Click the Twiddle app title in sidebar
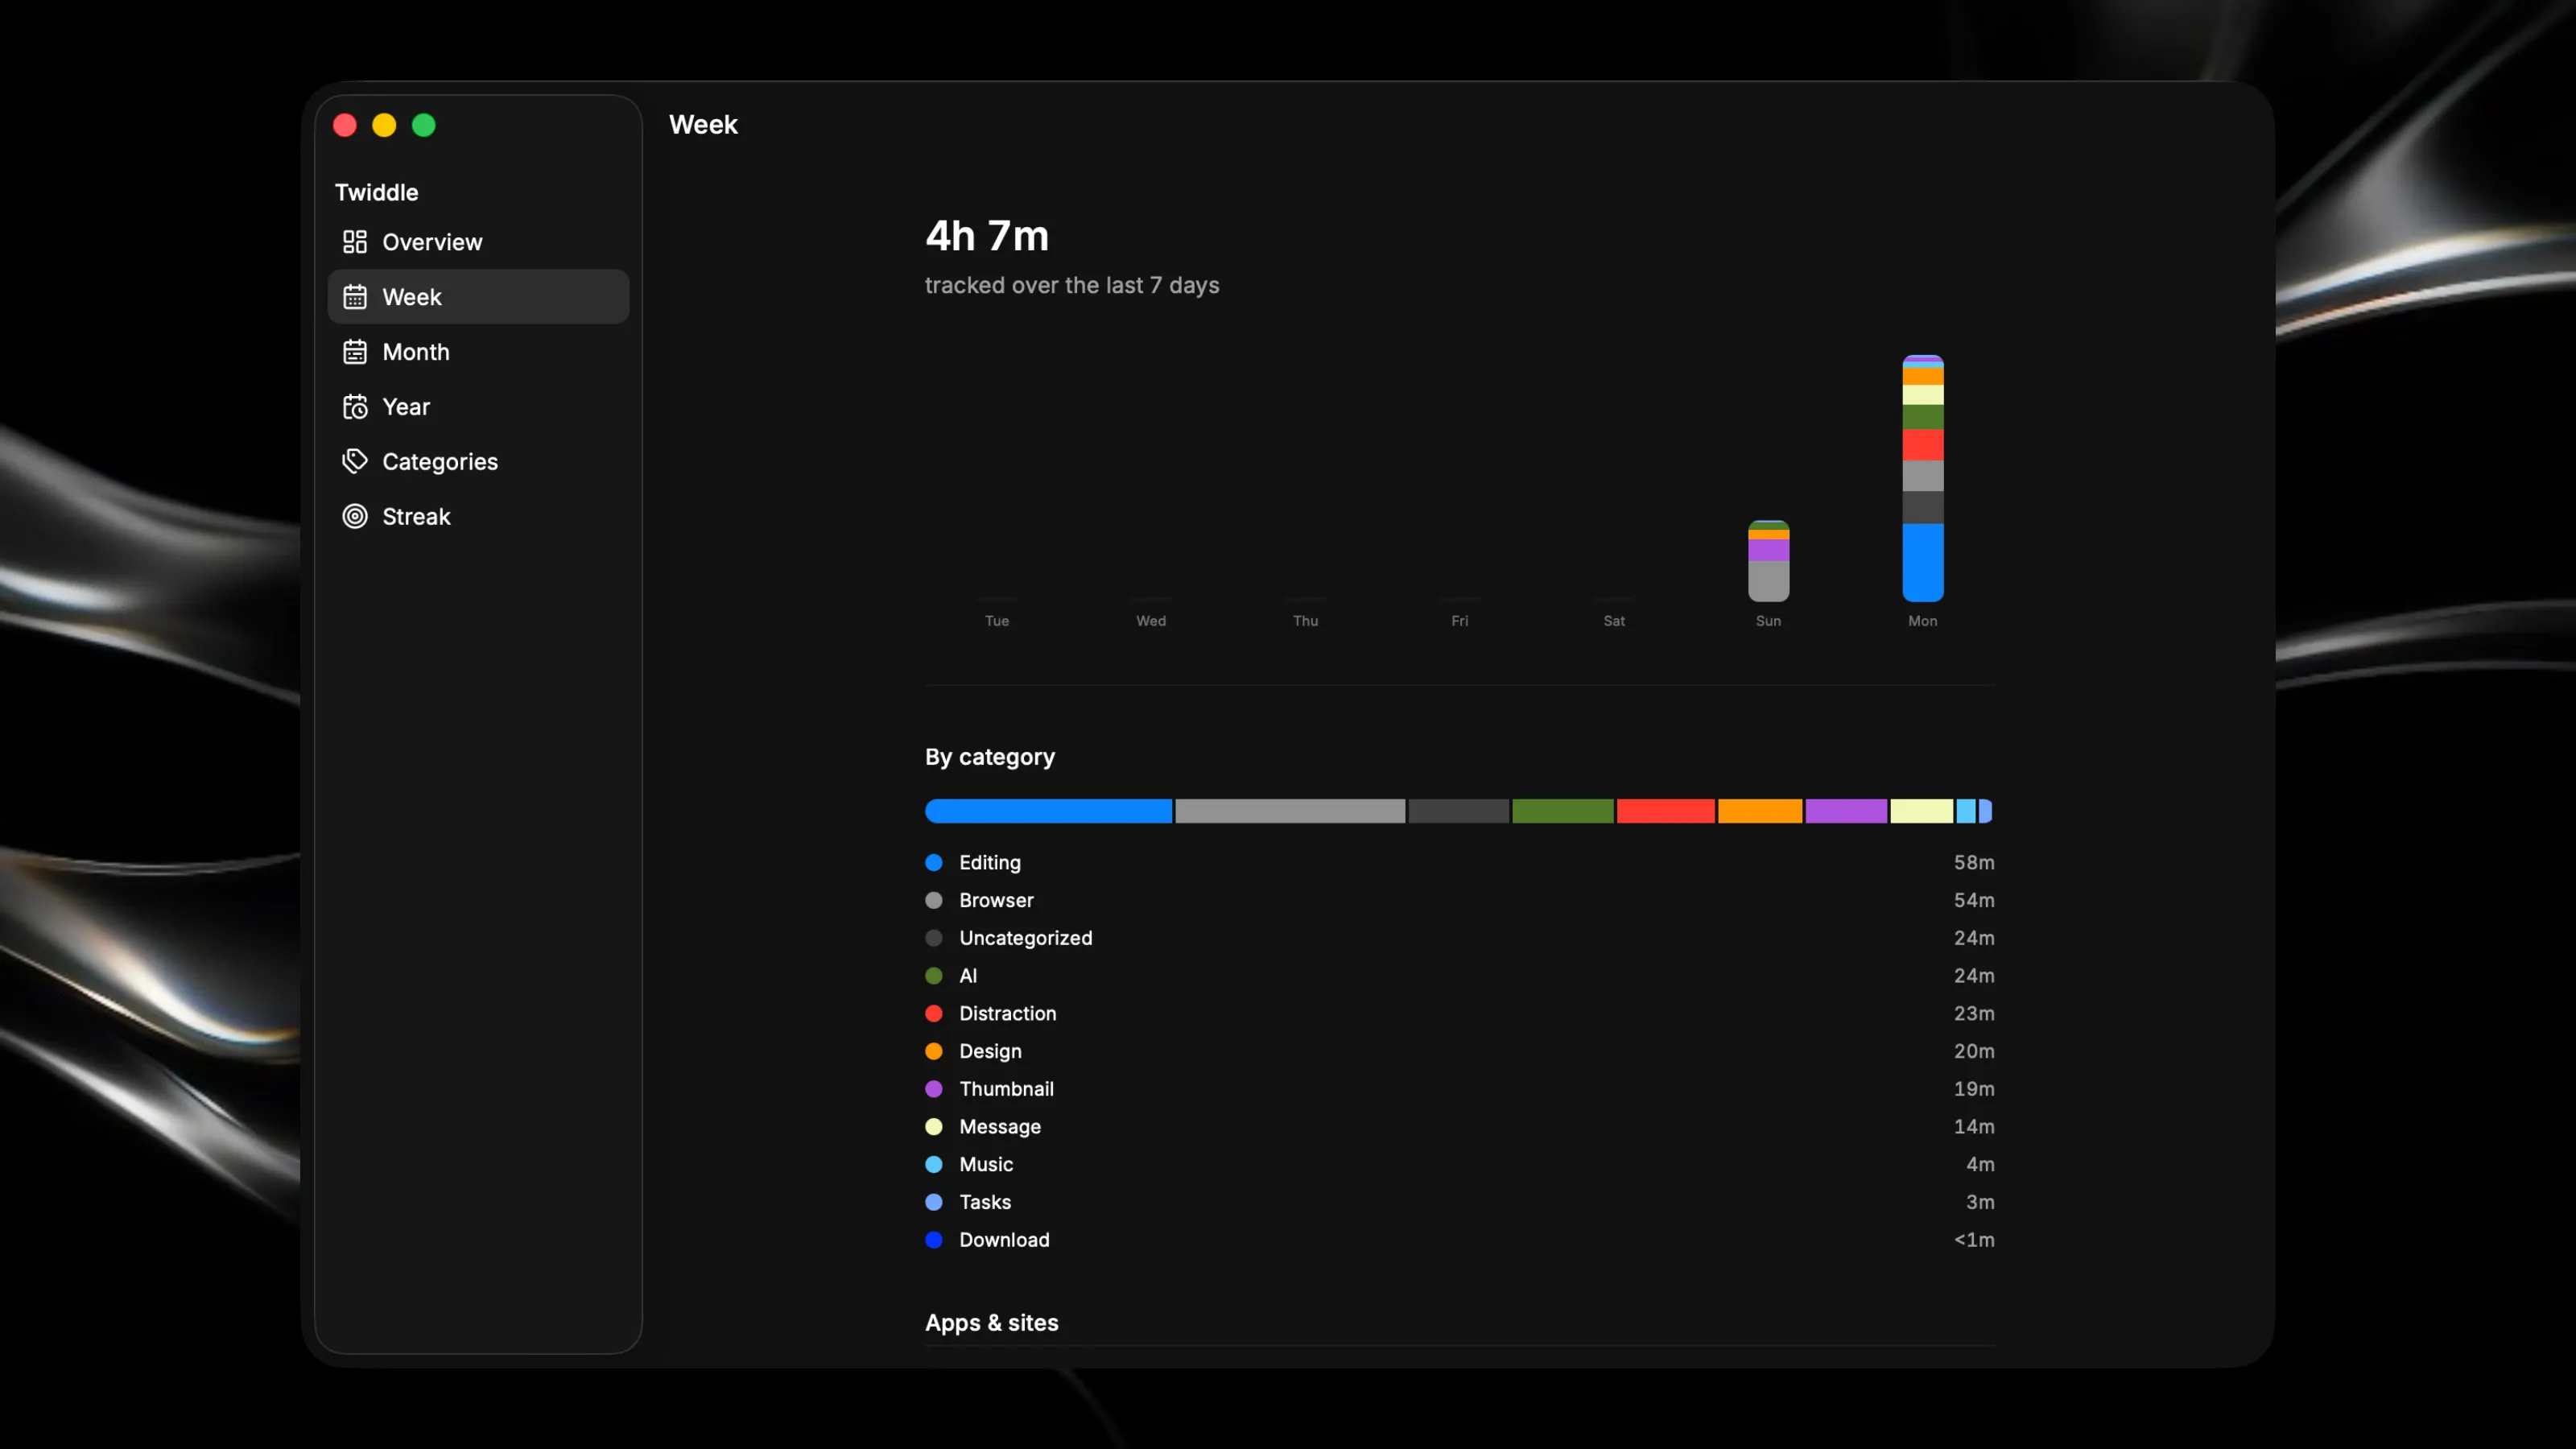 click(x=376, y=192)
